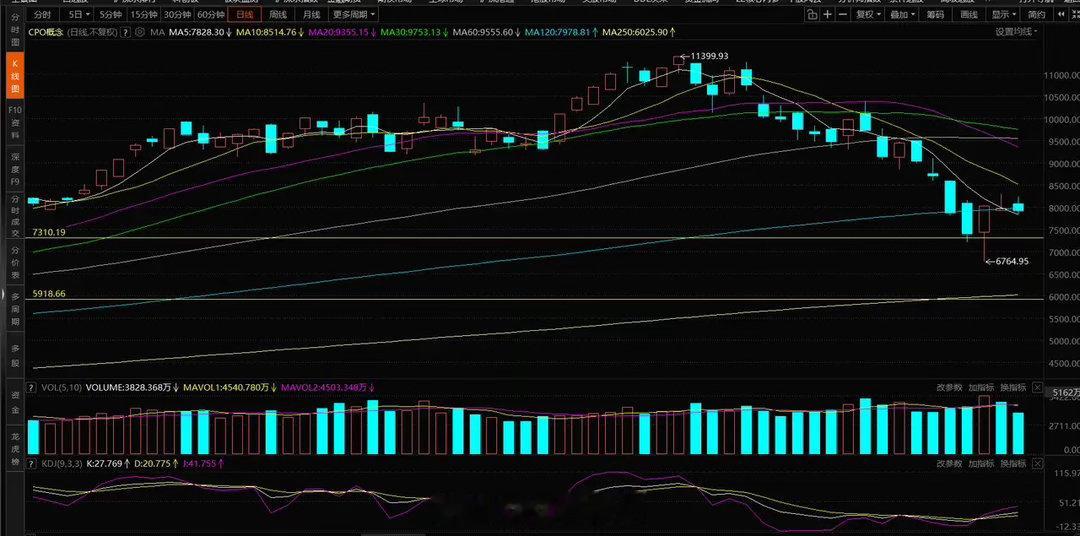
Task: Click the 简约 view button
Action: coord(1035,14)
